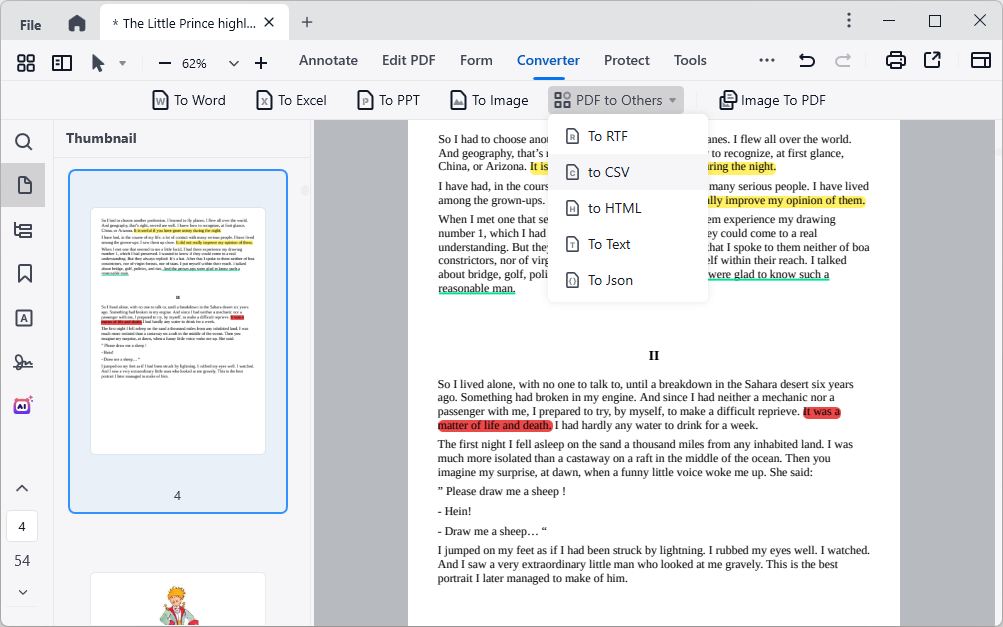Choose To Json in conversion menu
The height and width of the screenshot is (627, 1003).
click(x=609, y=280)
